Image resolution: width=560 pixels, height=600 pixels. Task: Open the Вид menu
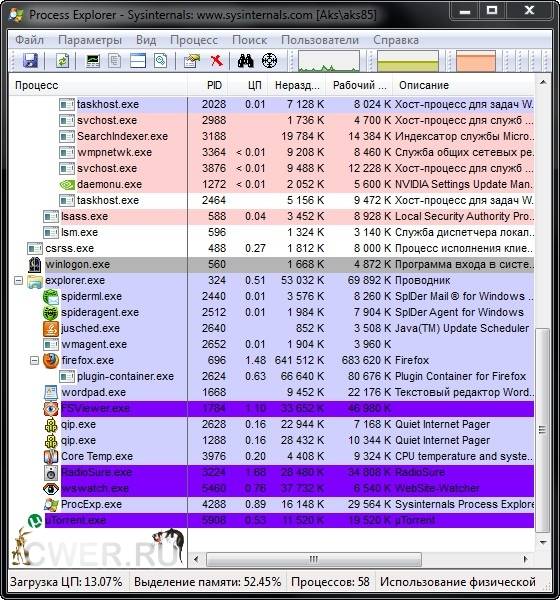(146, 40)
